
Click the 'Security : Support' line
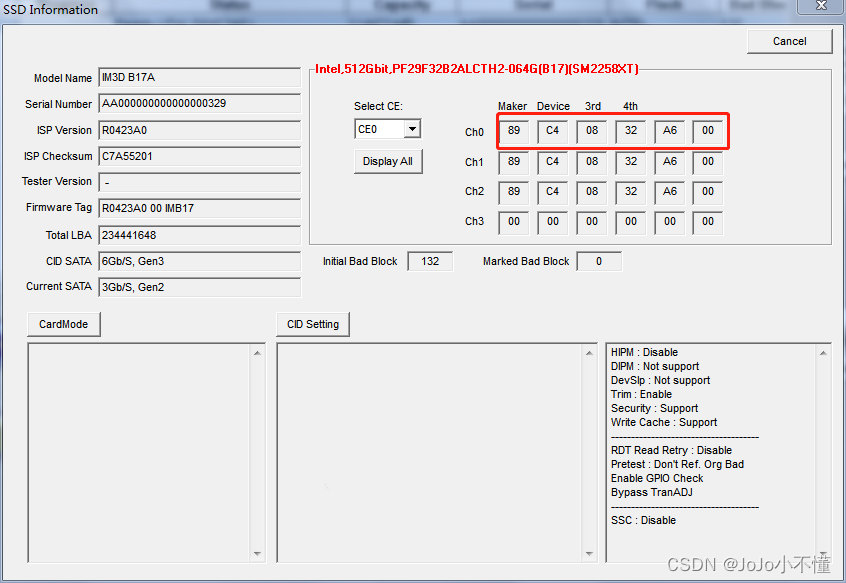[654, 408]
